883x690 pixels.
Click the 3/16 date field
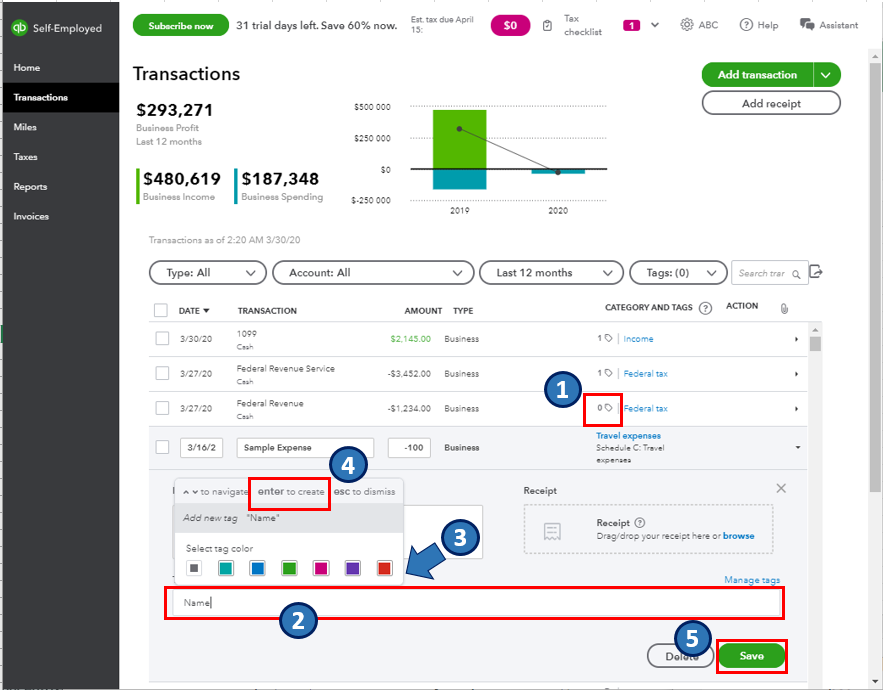click(201, 448)
